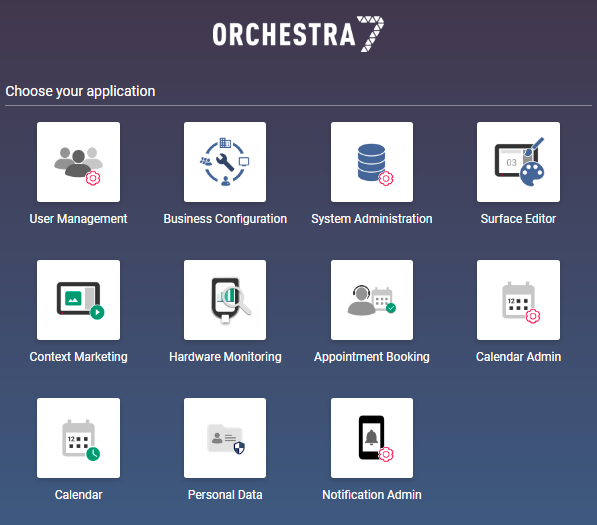Open System Administration database icon
597x525 pixels.
point(372,162)
